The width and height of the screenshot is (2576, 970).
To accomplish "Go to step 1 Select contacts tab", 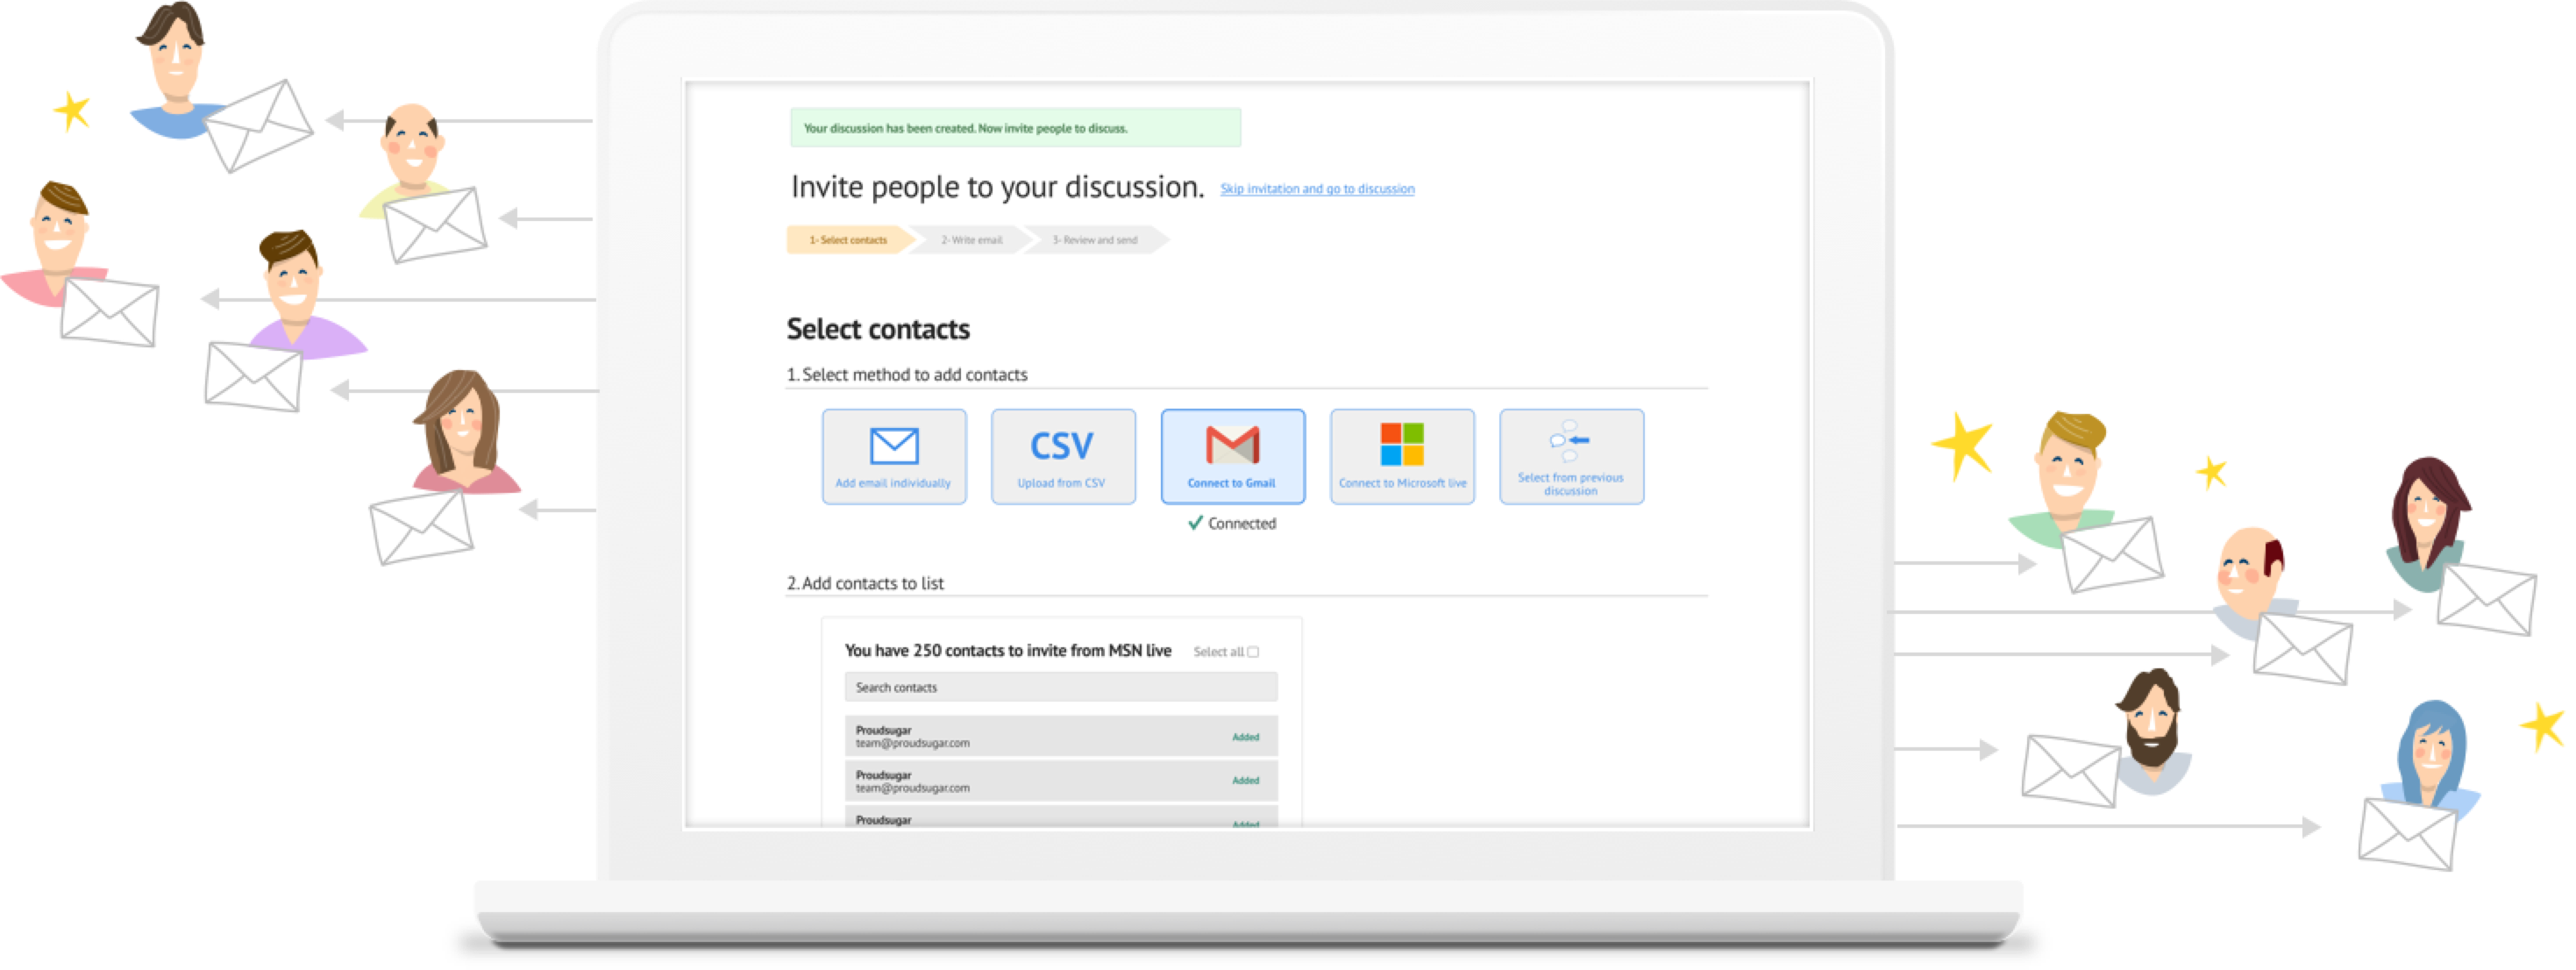I will click(849, 240).
